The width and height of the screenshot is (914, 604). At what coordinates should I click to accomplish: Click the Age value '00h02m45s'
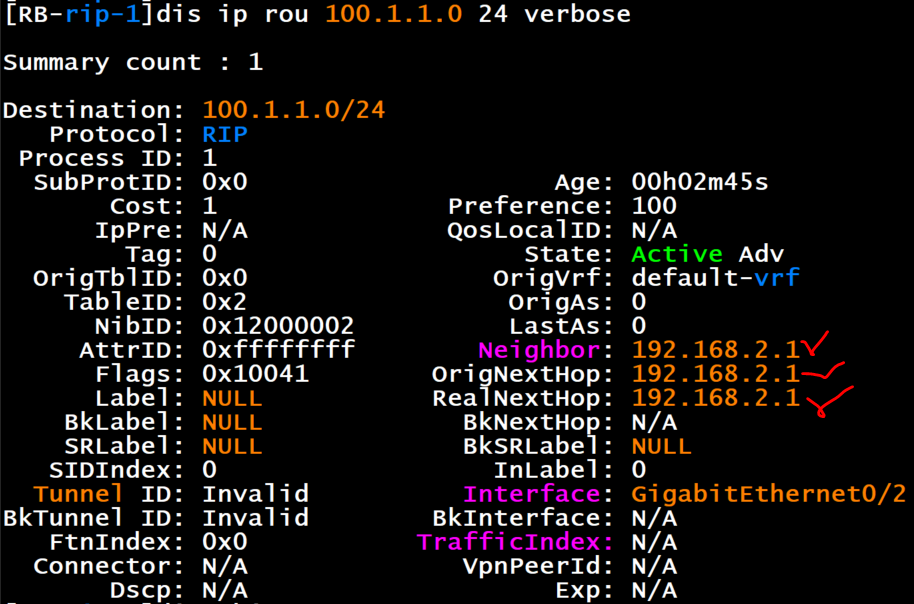pos(700,182)
